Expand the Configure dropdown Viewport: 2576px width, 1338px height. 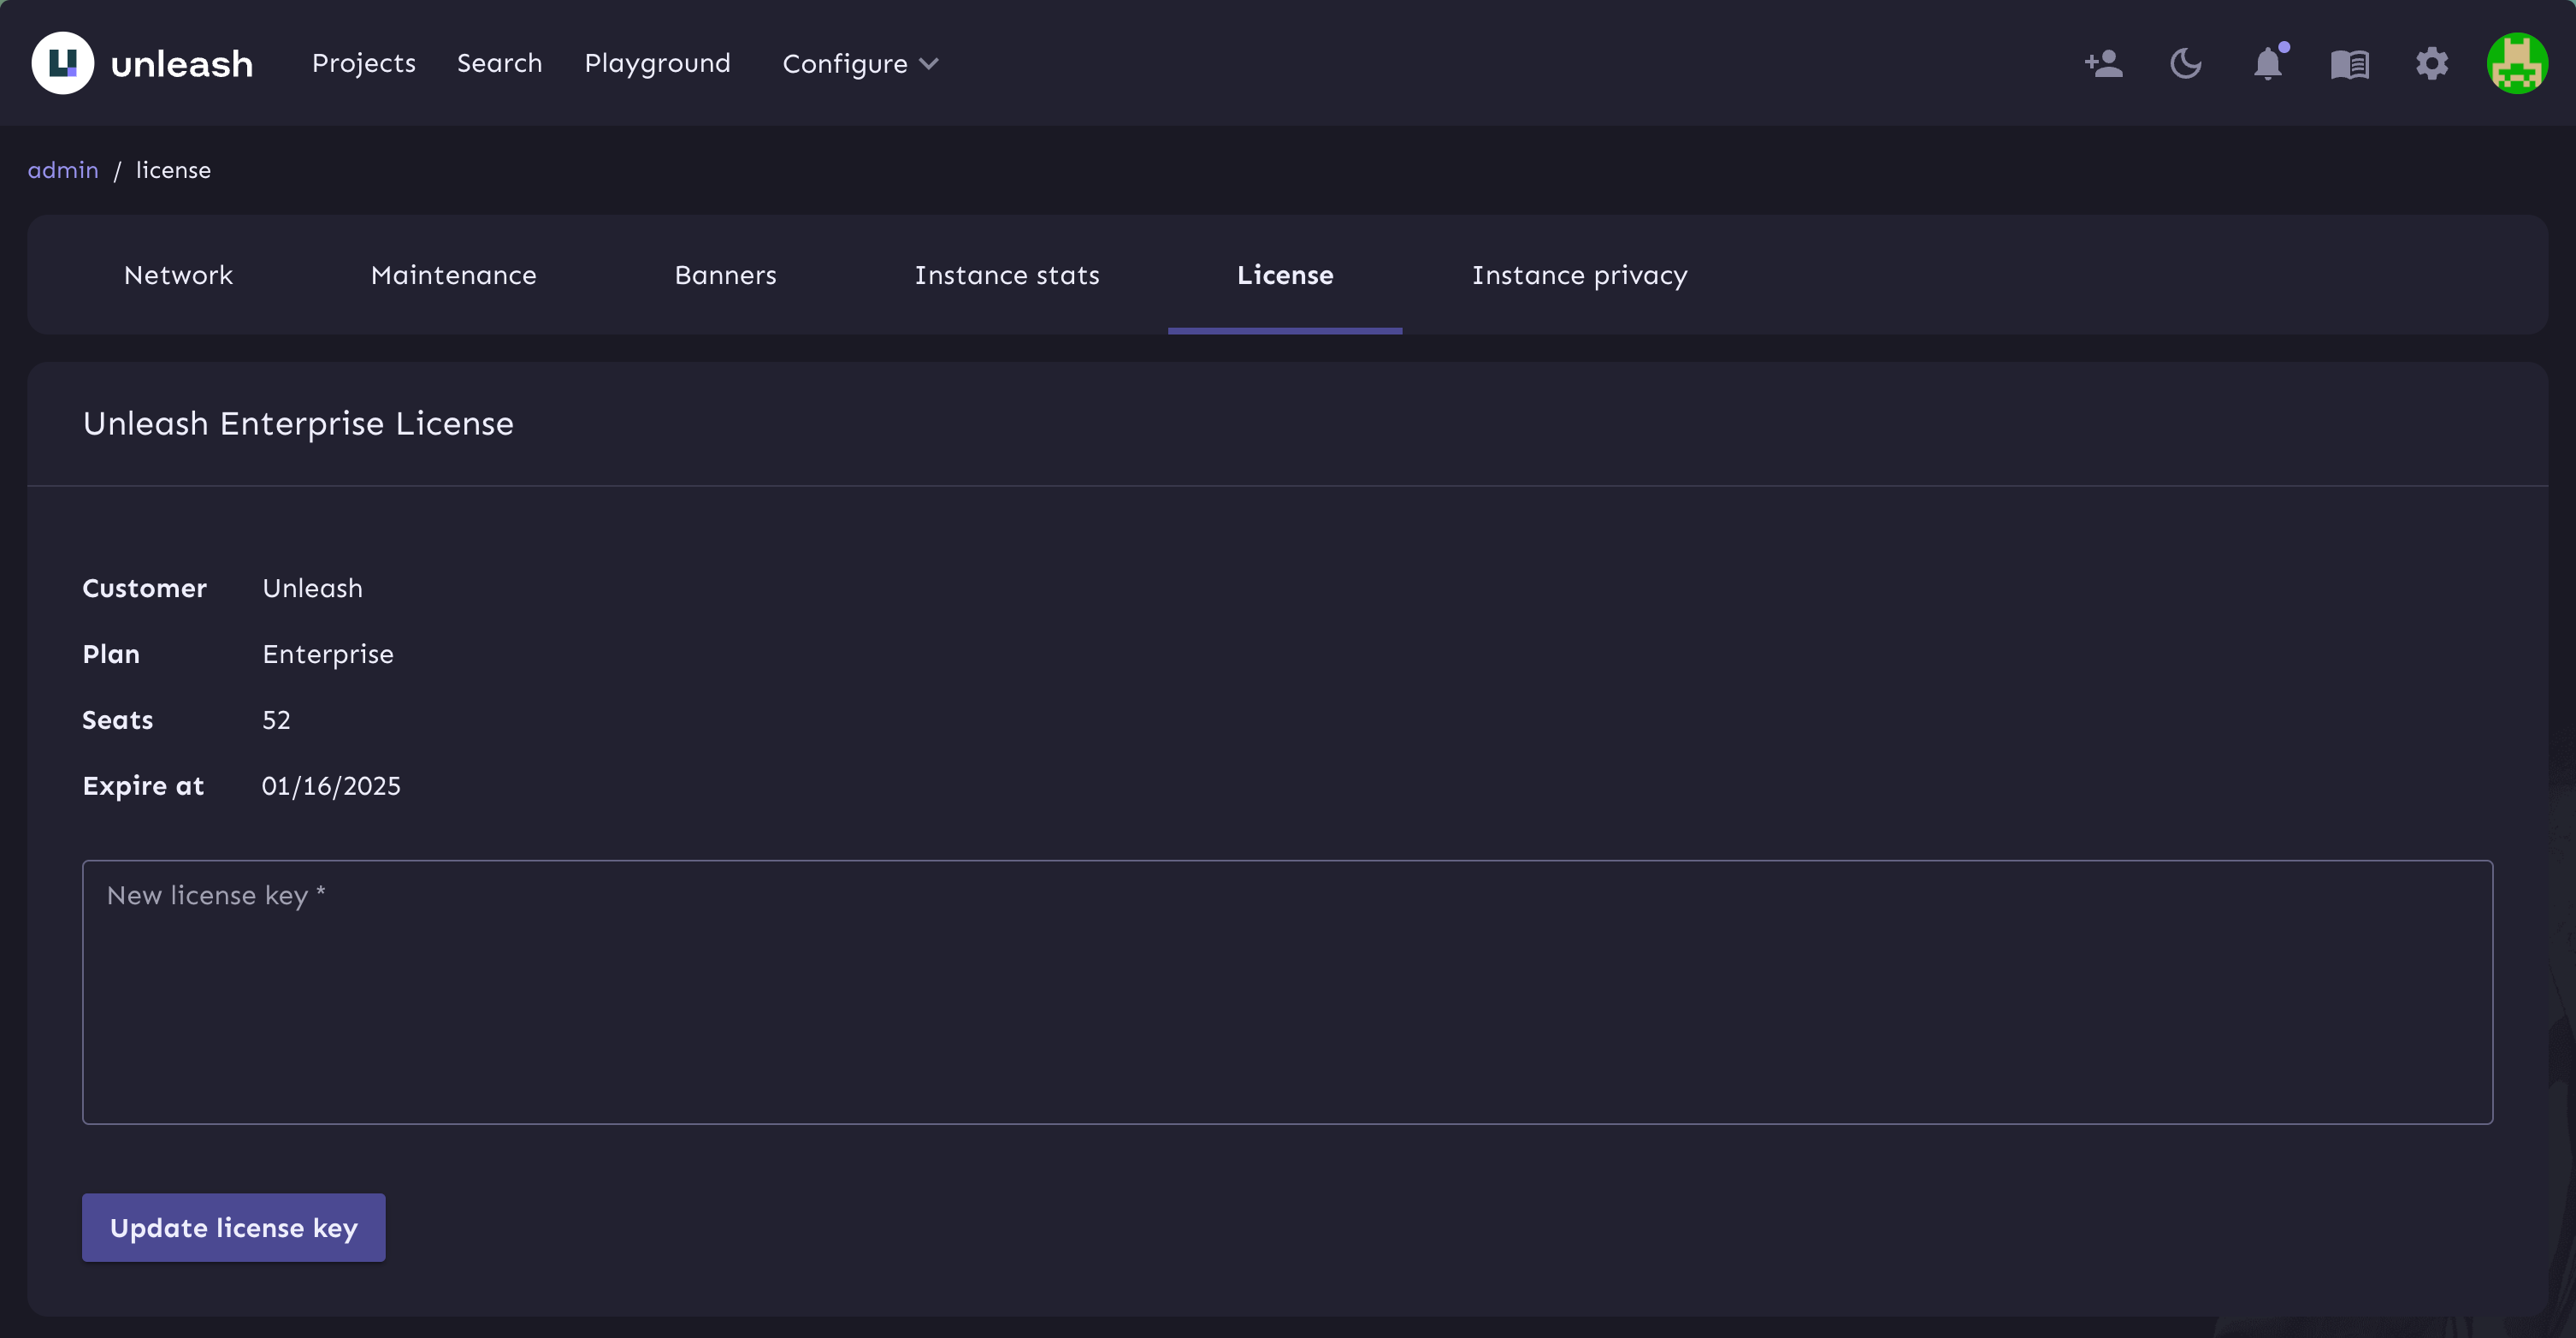pyautogui.click(x=845, y=64)
